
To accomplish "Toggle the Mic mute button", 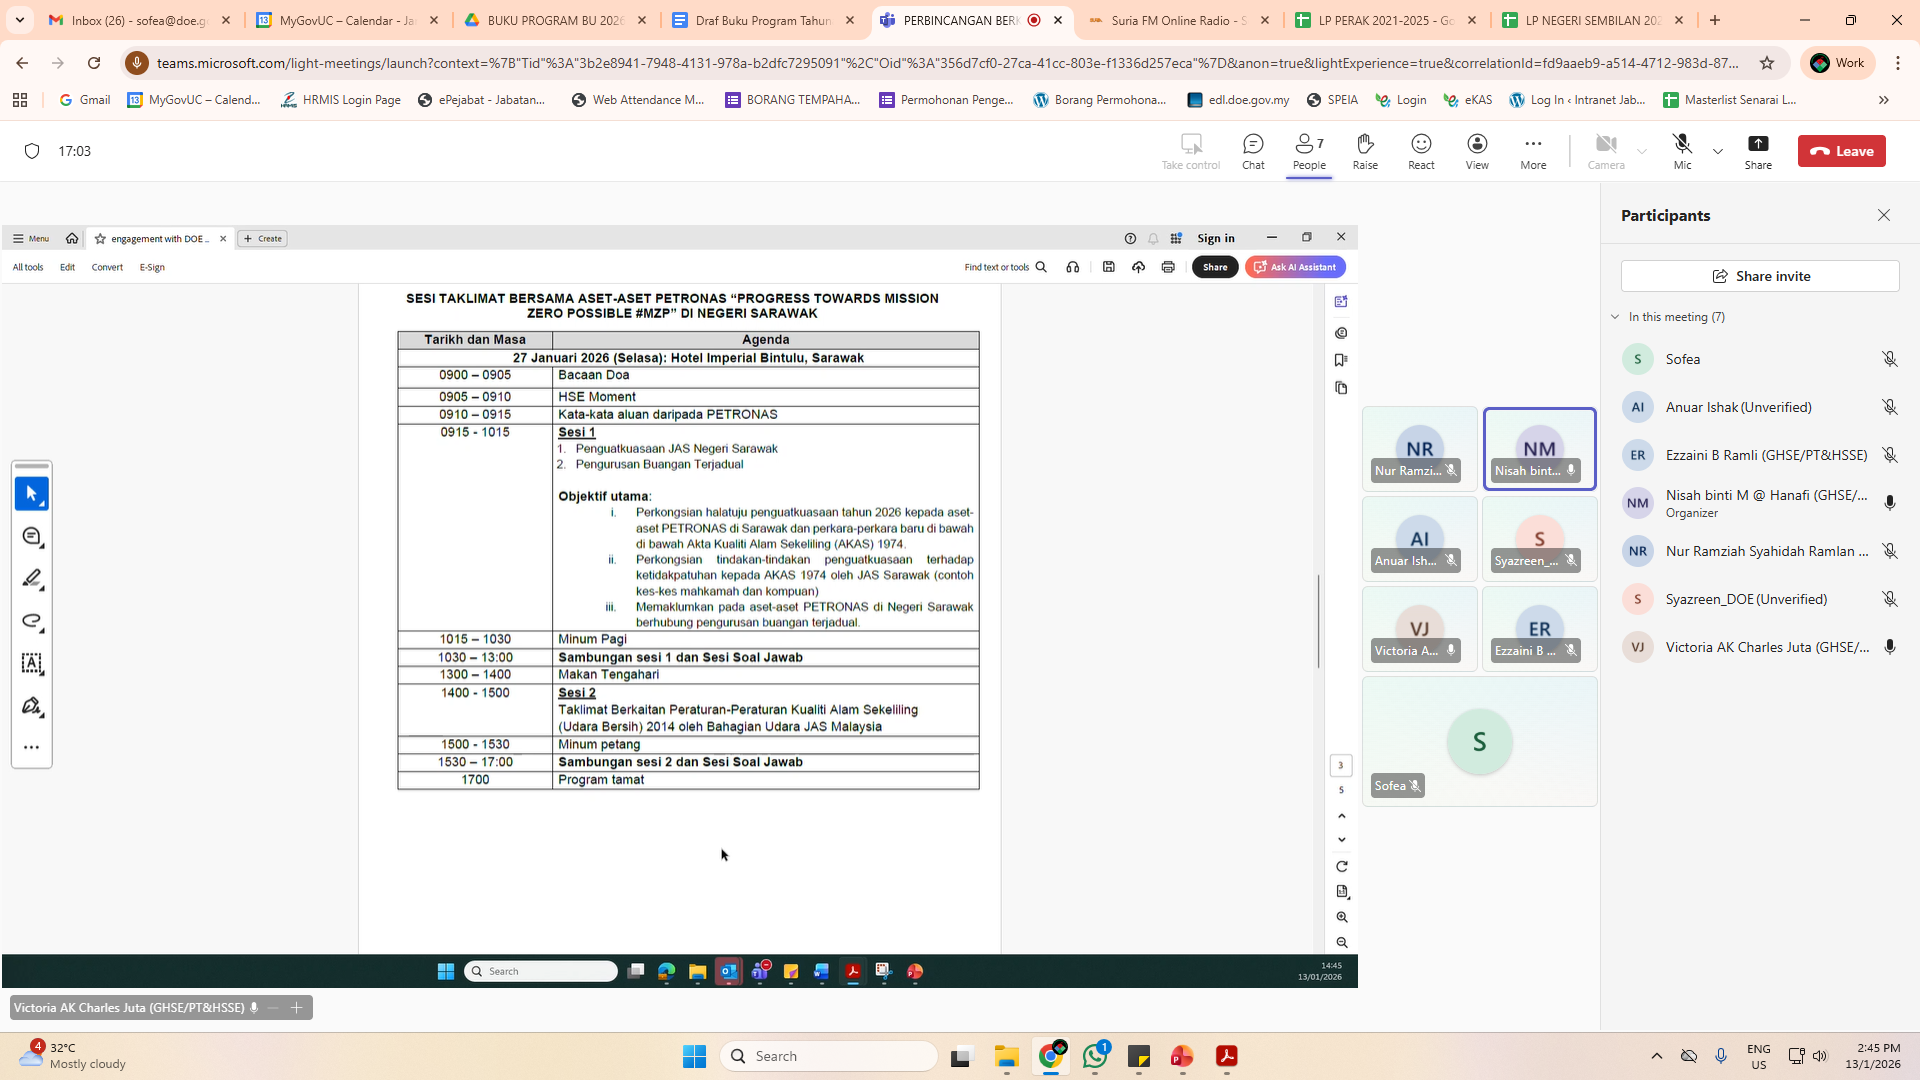I will (1683, 151).
